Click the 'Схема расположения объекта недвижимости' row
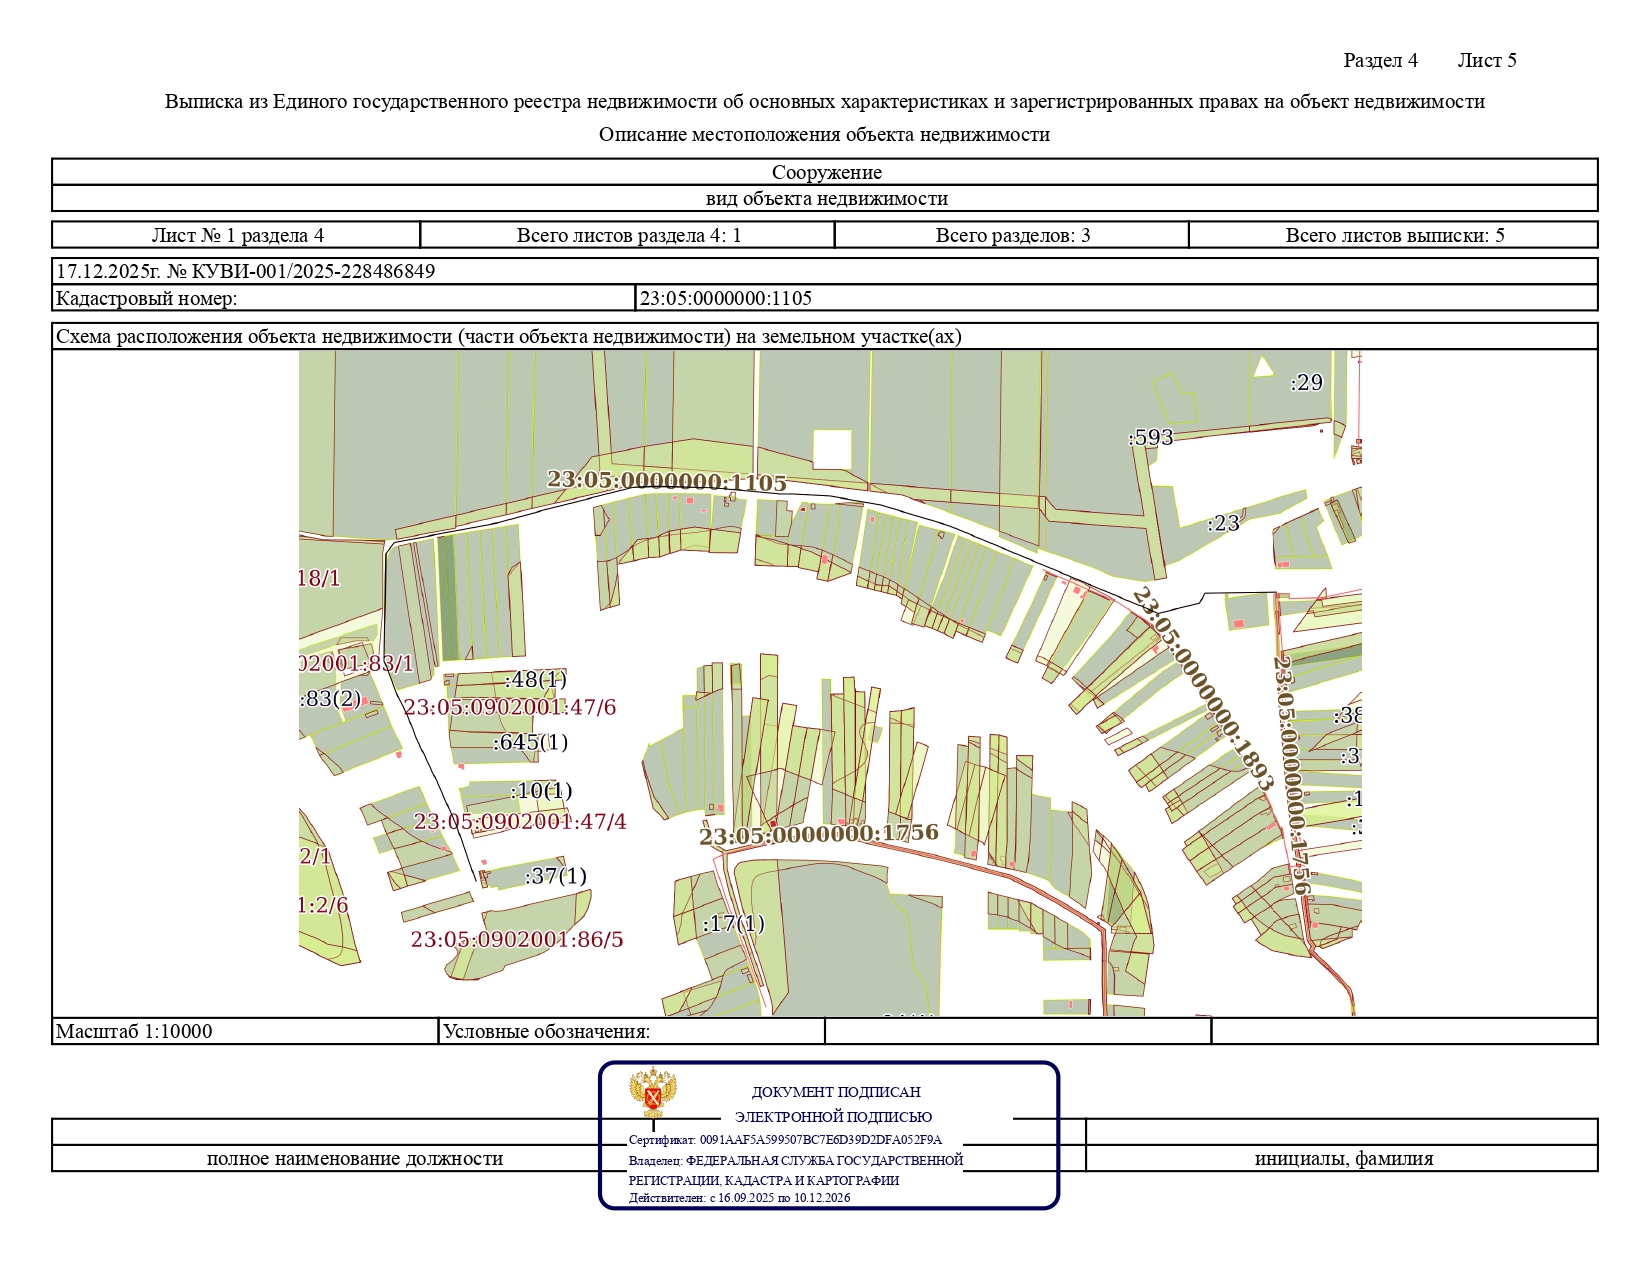This screenshot has height=1275, width=1650. [825, 336]
